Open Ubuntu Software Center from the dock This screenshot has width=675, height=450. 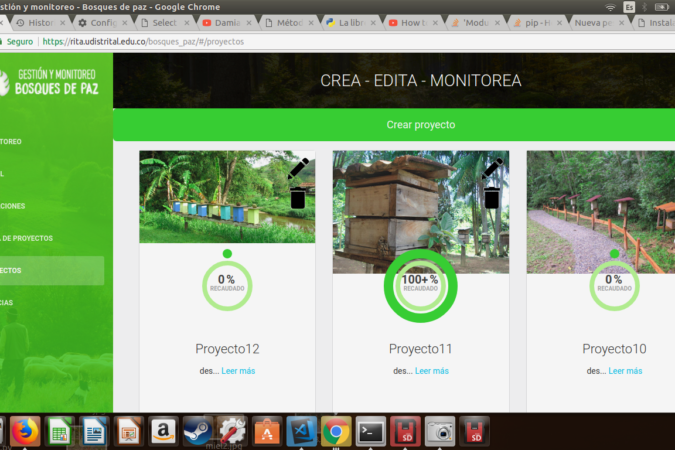tap(267, 431)
